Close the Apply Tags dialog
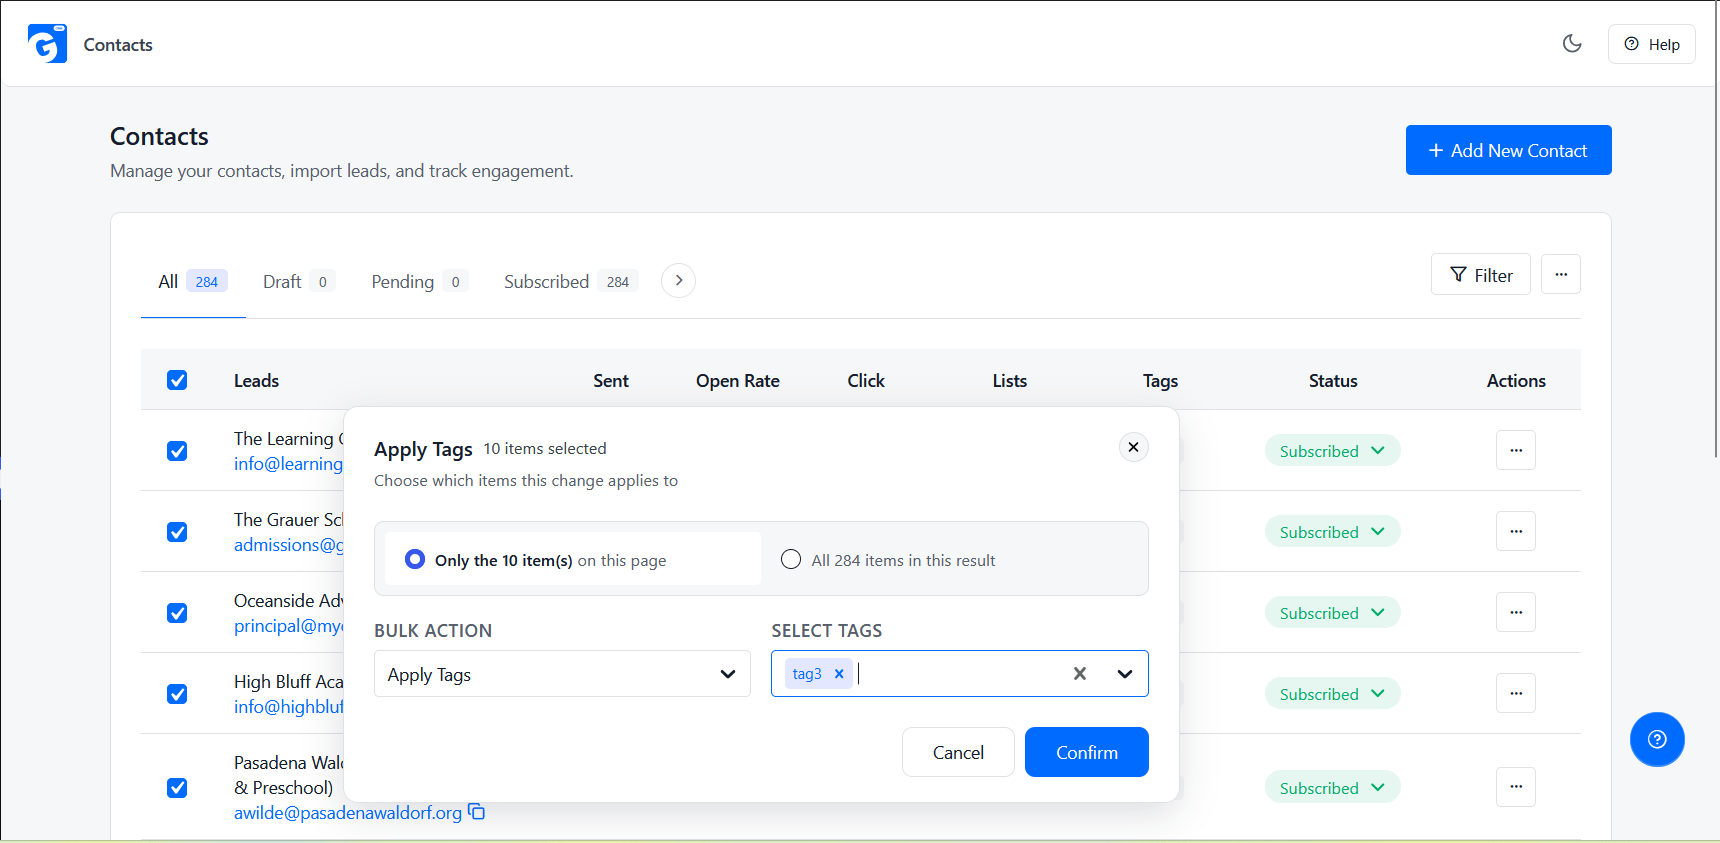 (x=1133, y=447)
